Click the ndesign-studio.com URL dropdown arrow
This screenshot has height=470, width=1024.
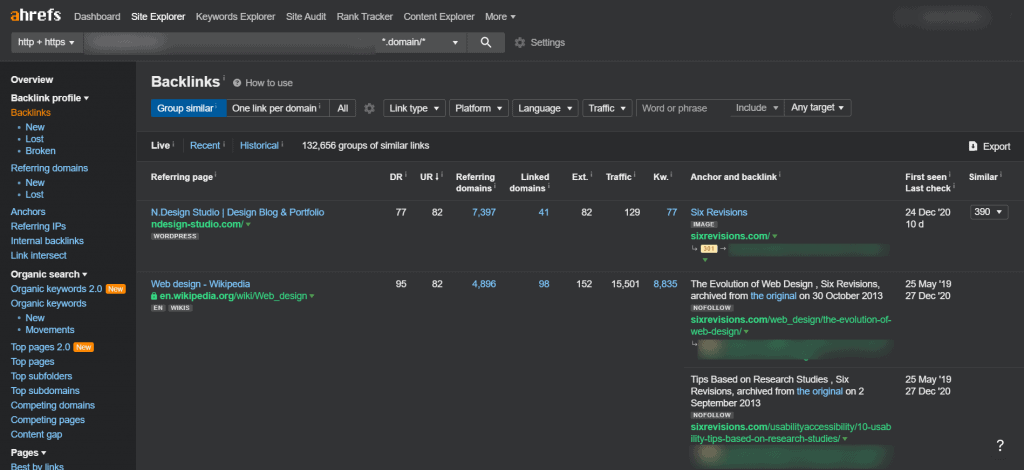(x=248, y=225)
